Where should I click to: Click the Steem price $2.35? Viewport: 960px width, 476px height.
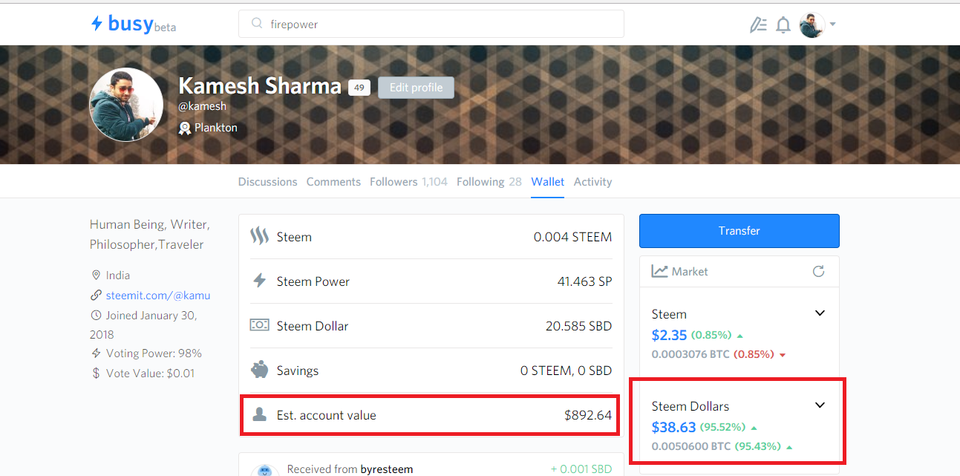coord(669,335)
